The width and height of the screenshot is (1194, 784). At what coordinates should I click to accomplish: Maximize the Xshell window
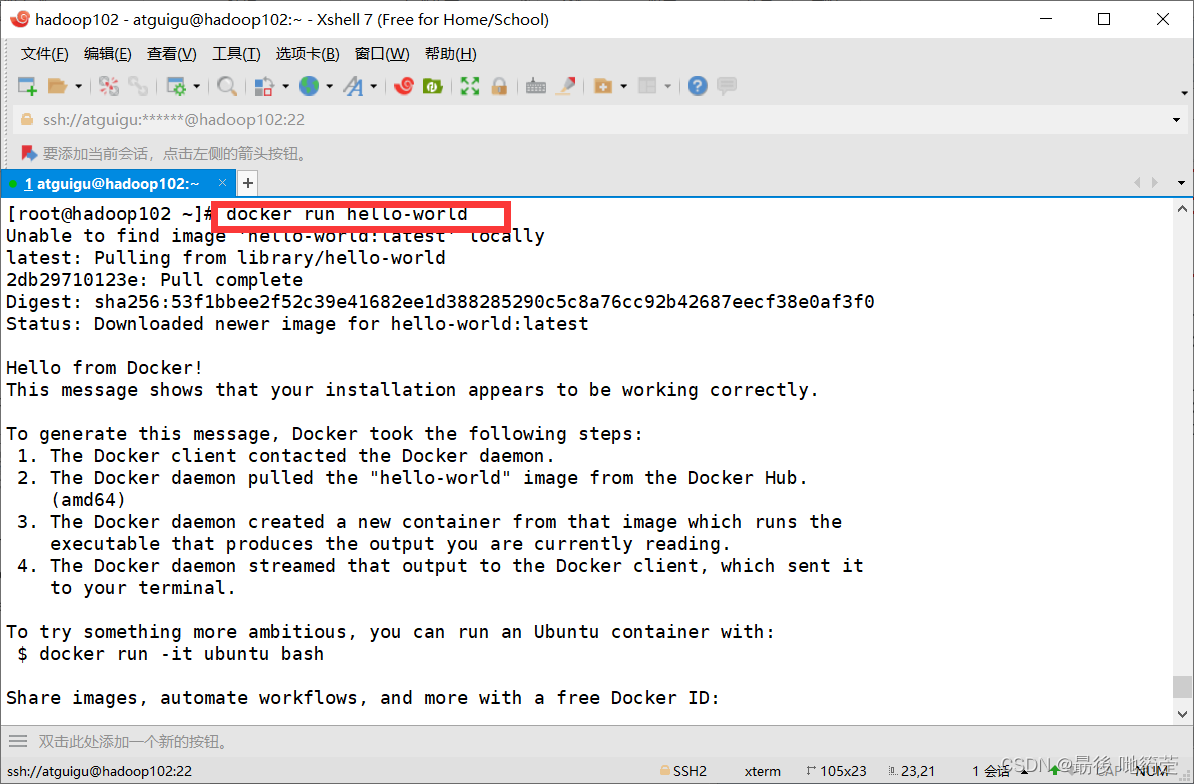coord(1104,20)
